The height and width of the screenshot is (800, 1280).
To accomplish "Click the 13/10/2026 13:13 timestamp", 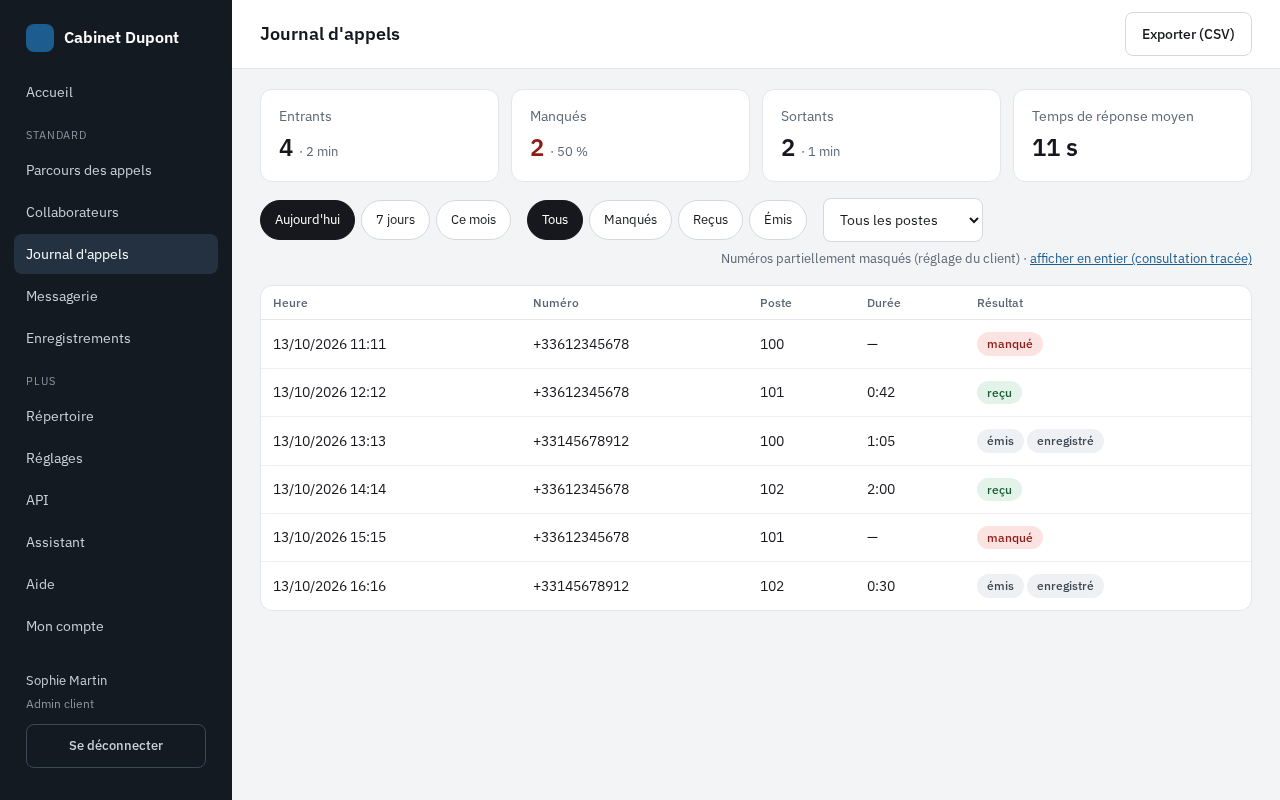I will pos(329,441).
